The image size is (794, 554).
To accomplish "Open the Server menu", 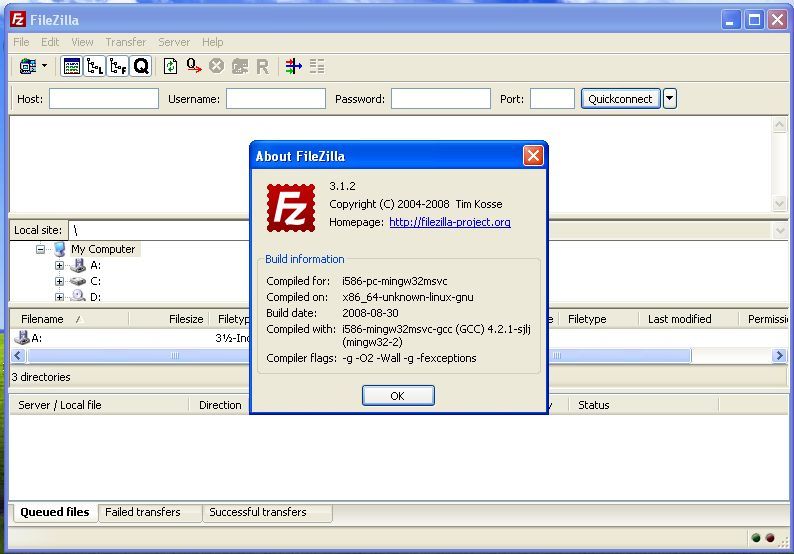I will click(x=174, y=42).
